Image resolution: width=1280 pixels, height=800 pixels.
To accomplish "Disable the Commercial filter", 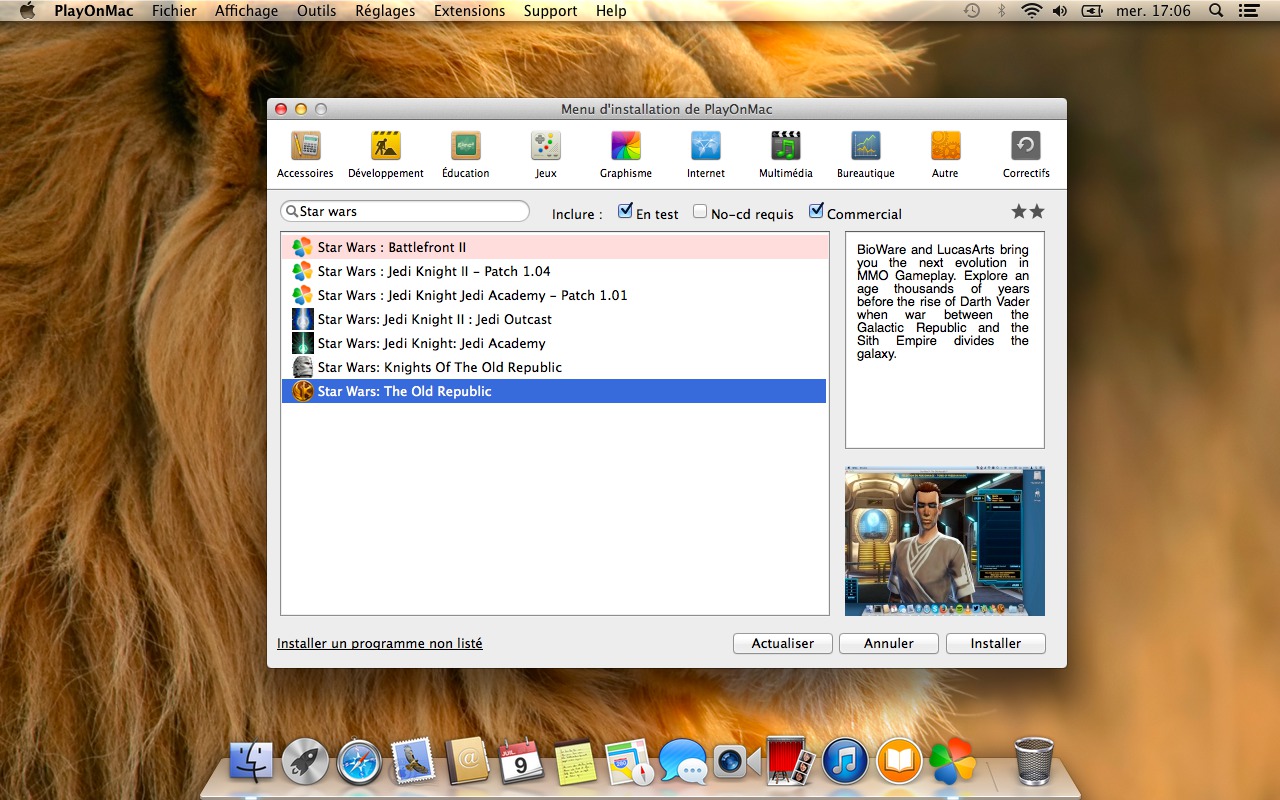I will click(817, 211).
